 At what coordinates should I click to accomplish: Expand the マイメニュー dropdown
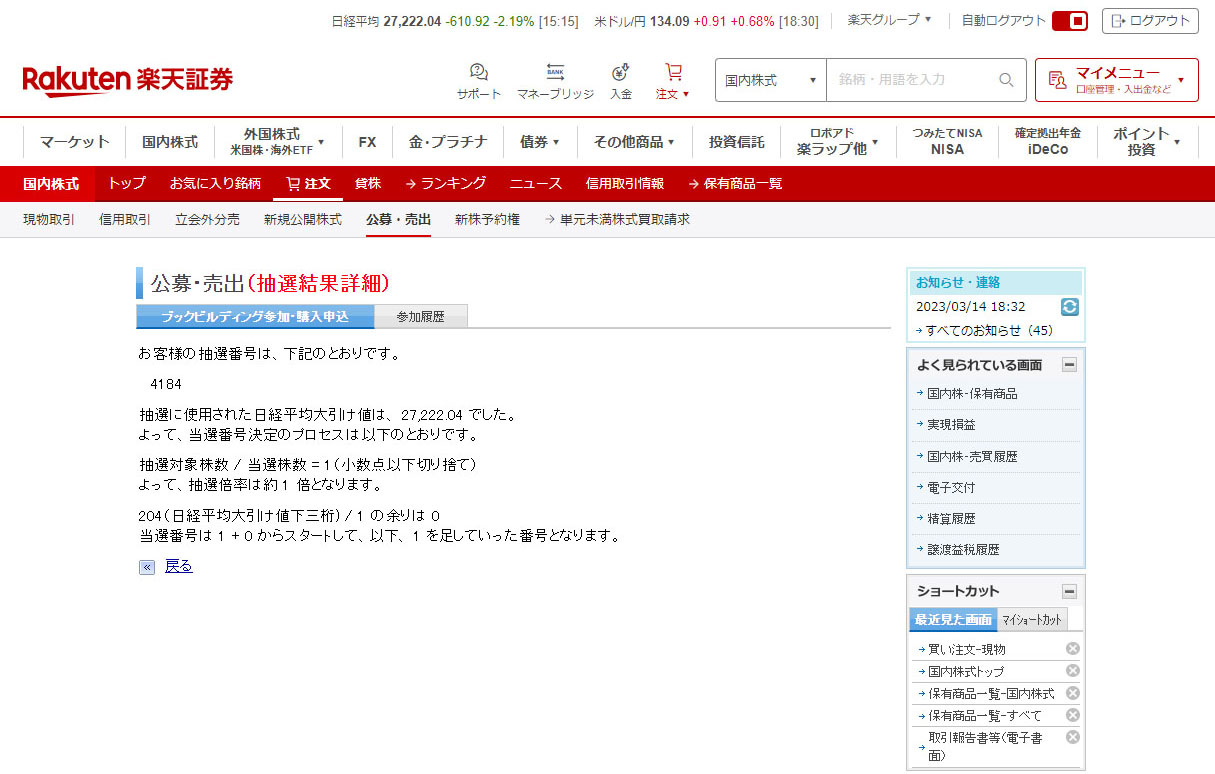(1116, 80)
